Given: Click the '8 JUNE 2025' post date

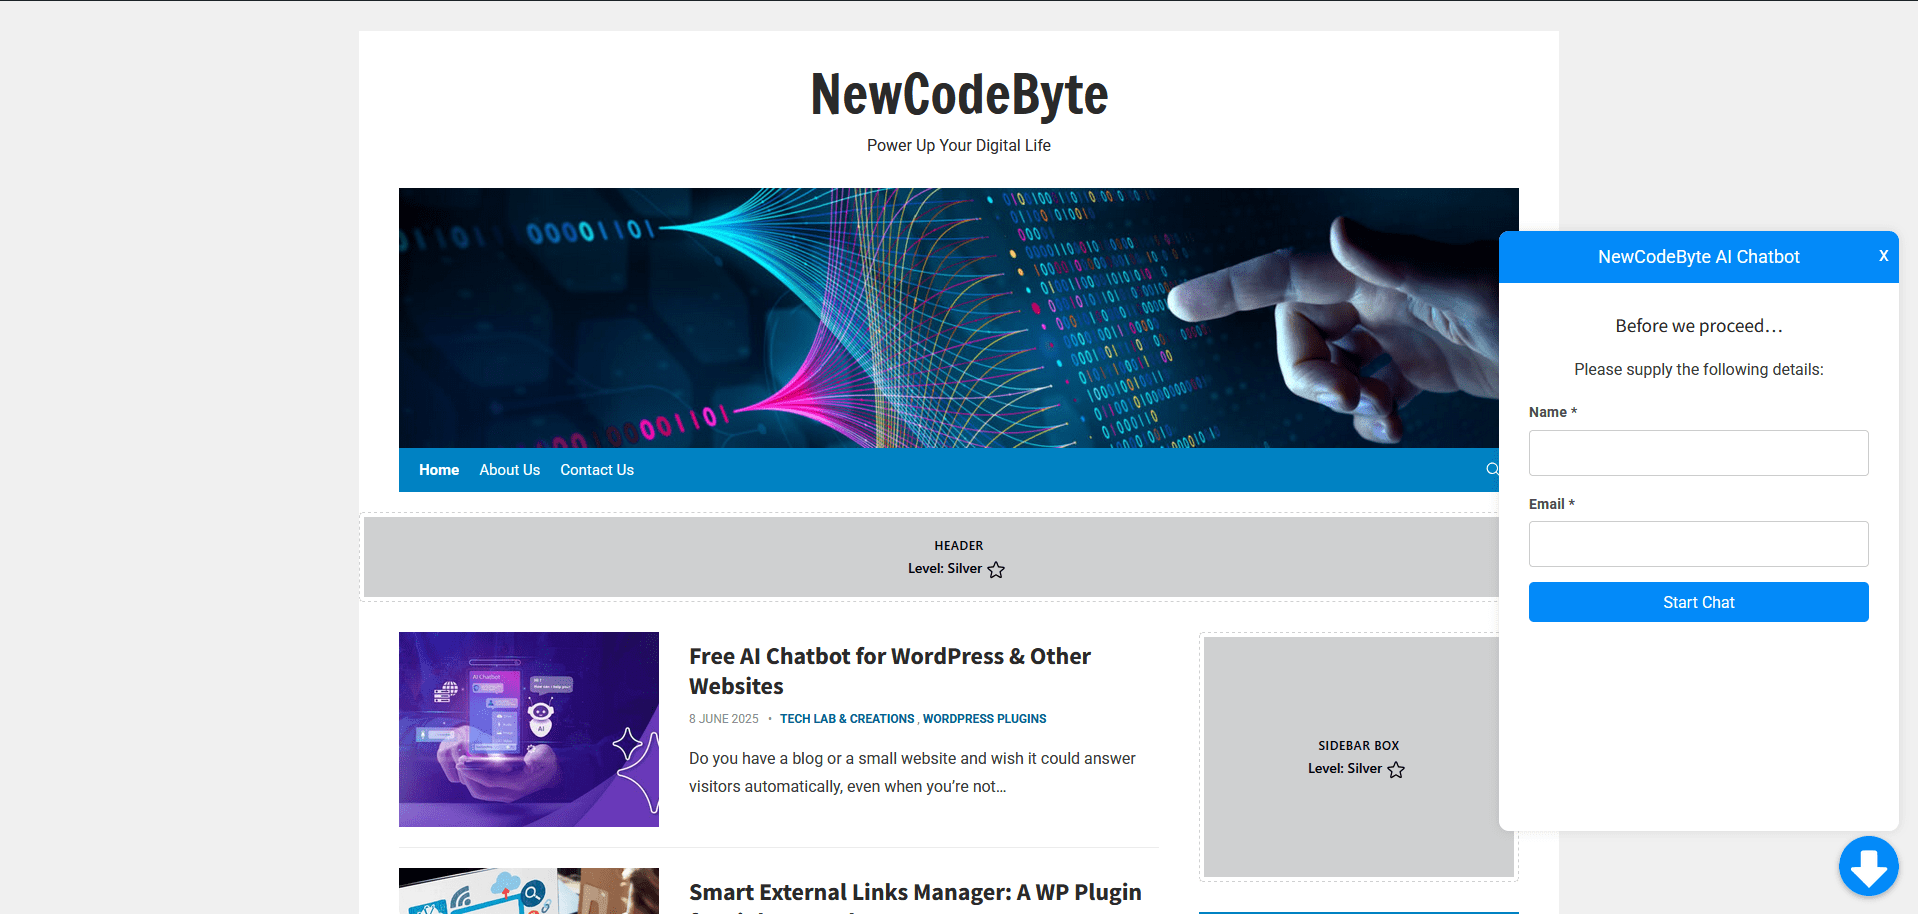Looking at the screenshot, I should (x=724, y=719).
